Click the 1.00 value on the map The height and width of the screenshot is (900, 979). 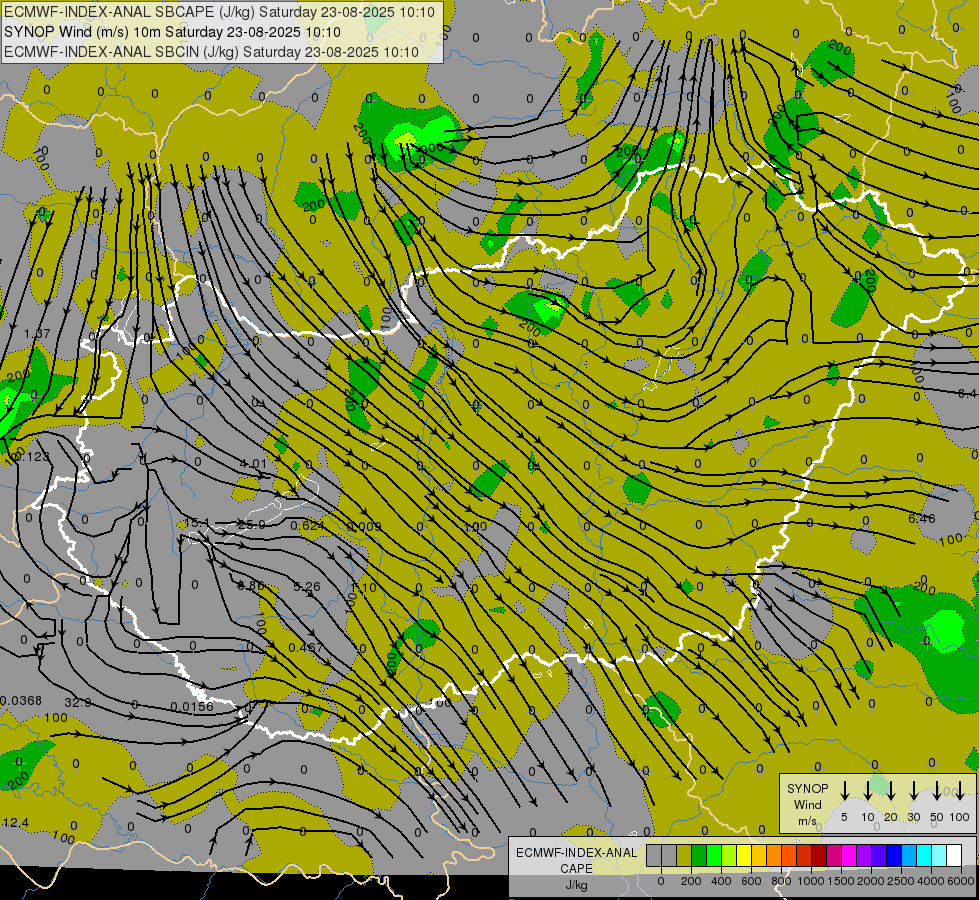point(475,527)
